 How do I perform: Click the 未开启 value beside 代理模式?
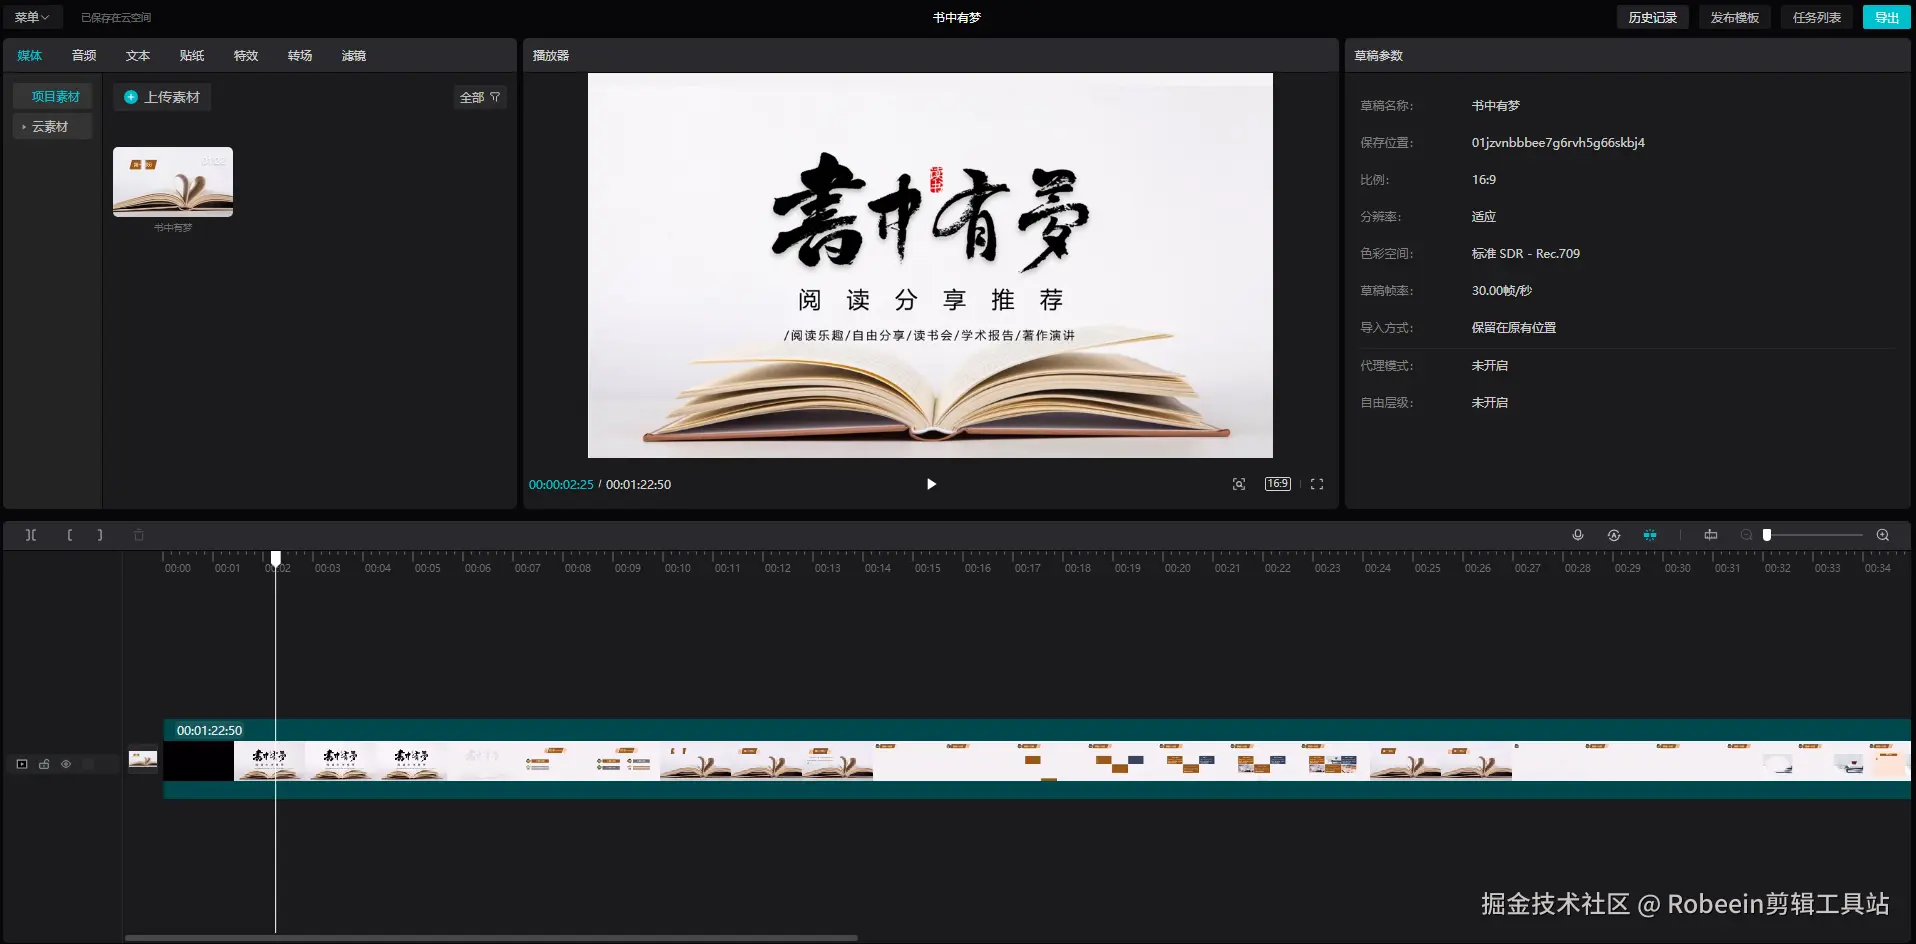click(x=1490, y=365)
